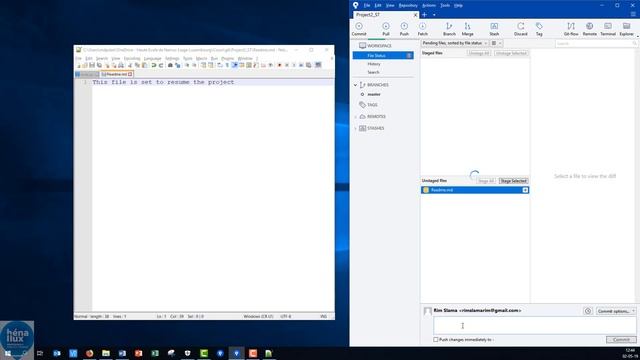Screen dimensions: 640x360
Task: Close the Readme.md tab with its red X
Action: [x=130, y=74]
